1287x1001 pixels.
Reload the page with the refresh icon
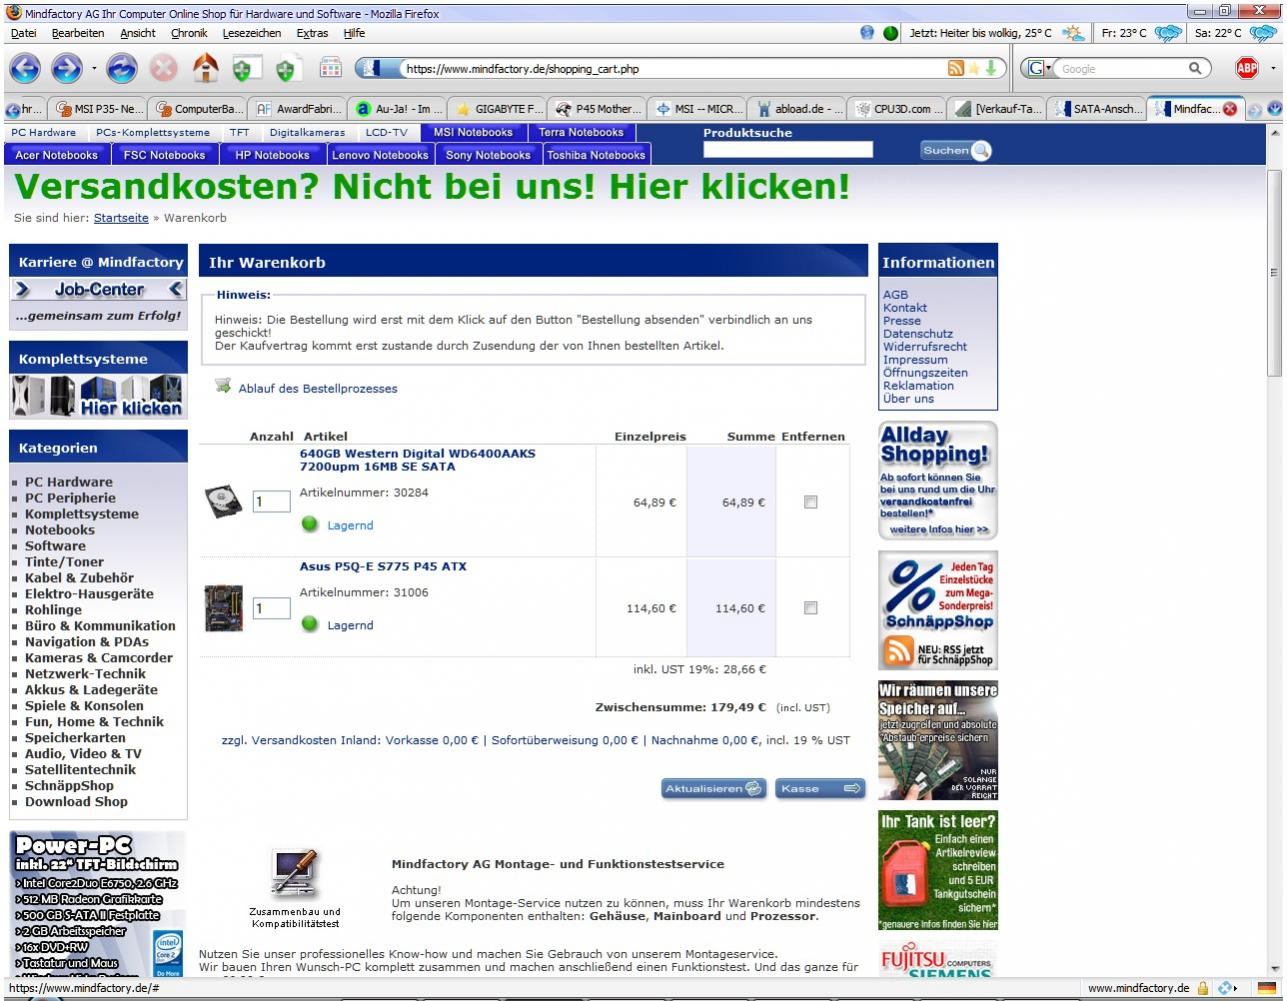click(x=123, y=70)
